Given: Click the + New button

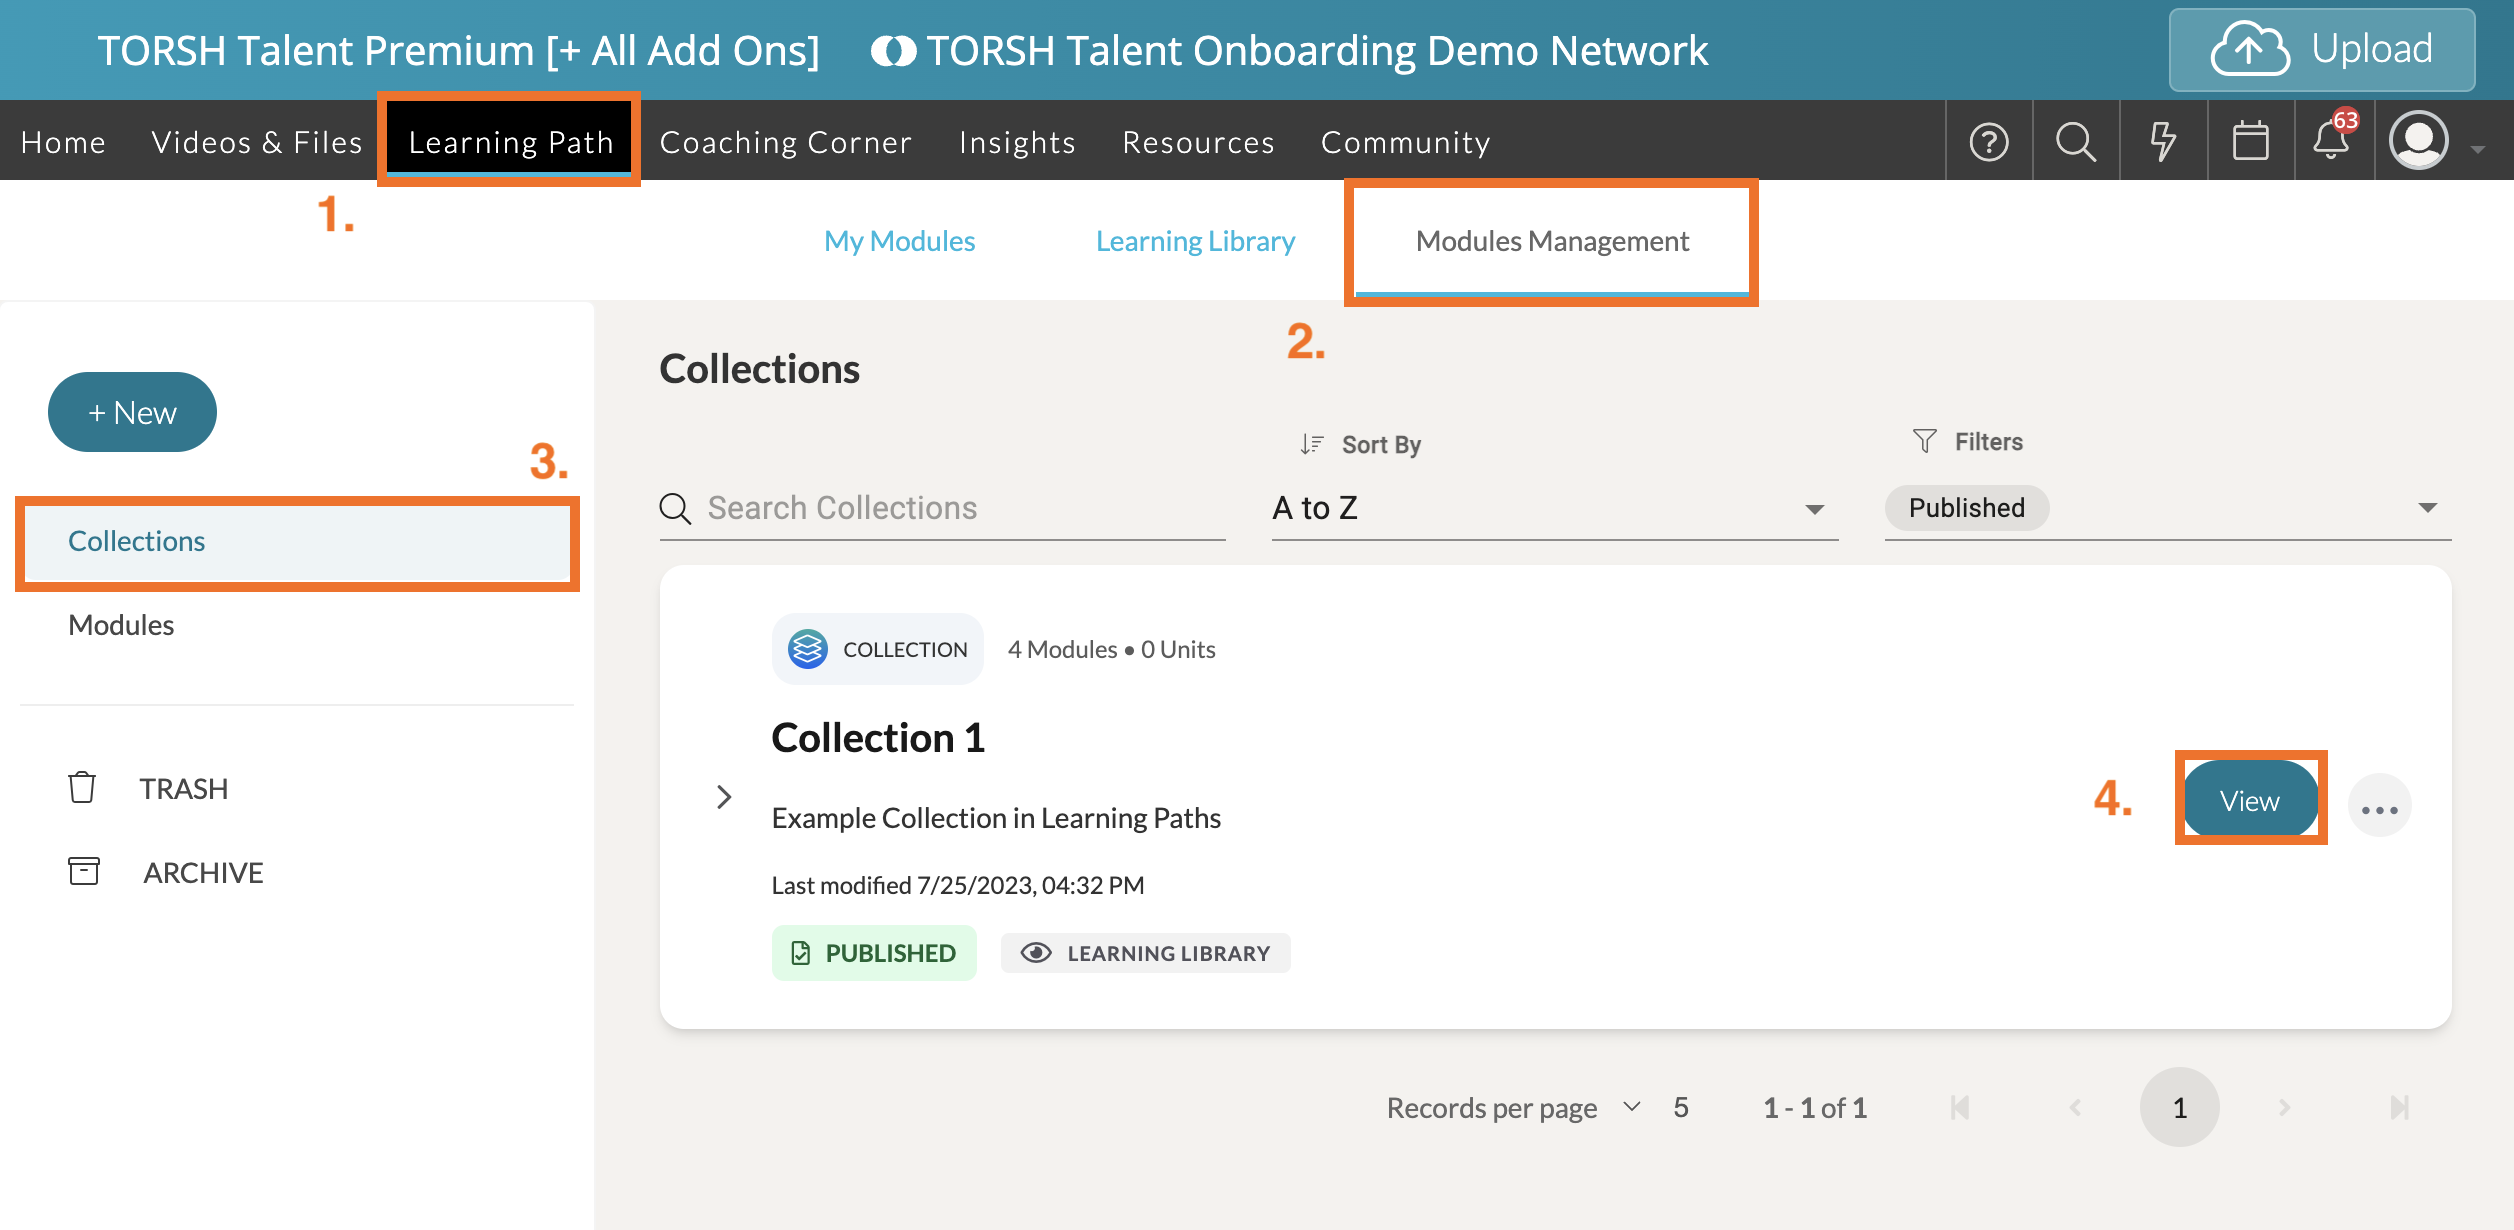Looking at the screenshot, I should coord(132,412).
